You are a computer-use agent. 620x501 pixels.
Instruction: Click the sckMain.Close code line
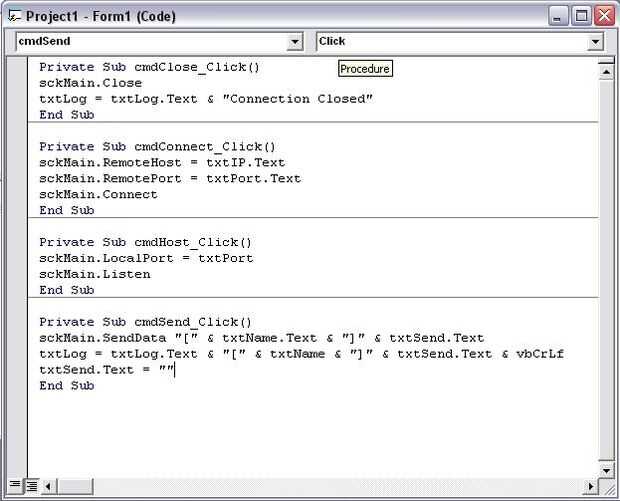click(91, 83)
